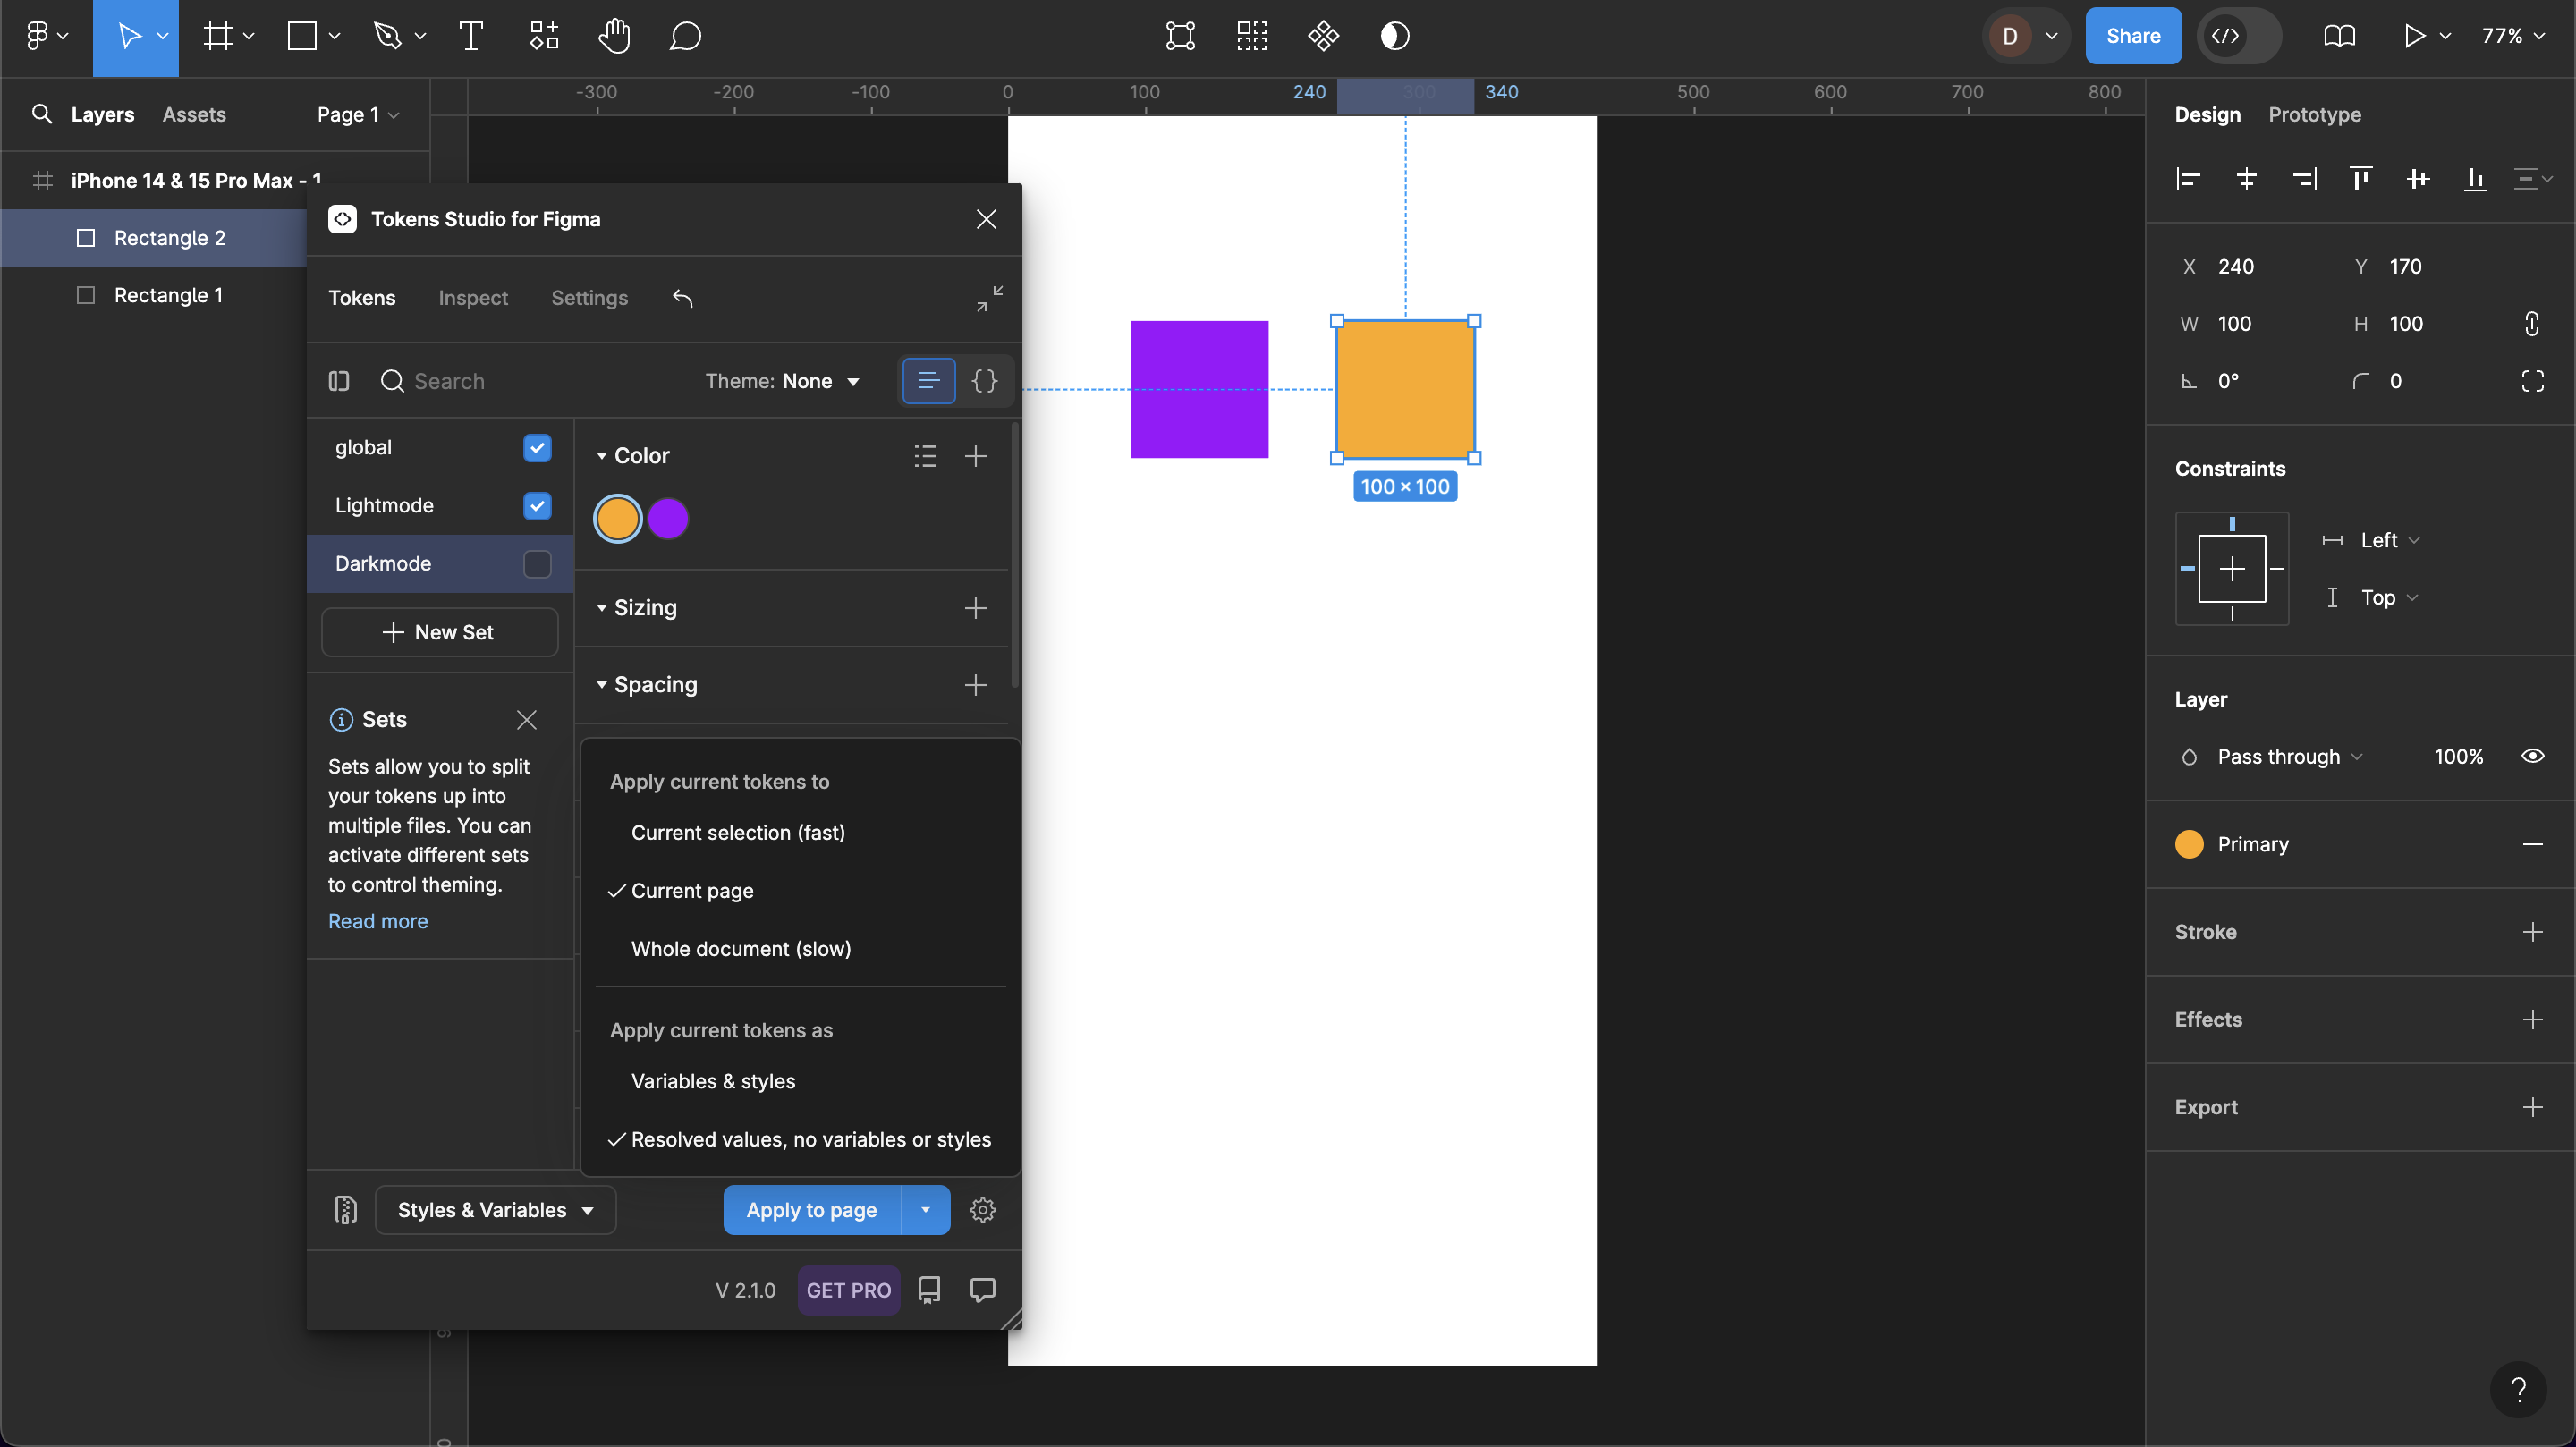The width and height of the screenshot is (2576, 1447).
Task: Select the Hand tool in toolbar
Action: pos(614,36)
